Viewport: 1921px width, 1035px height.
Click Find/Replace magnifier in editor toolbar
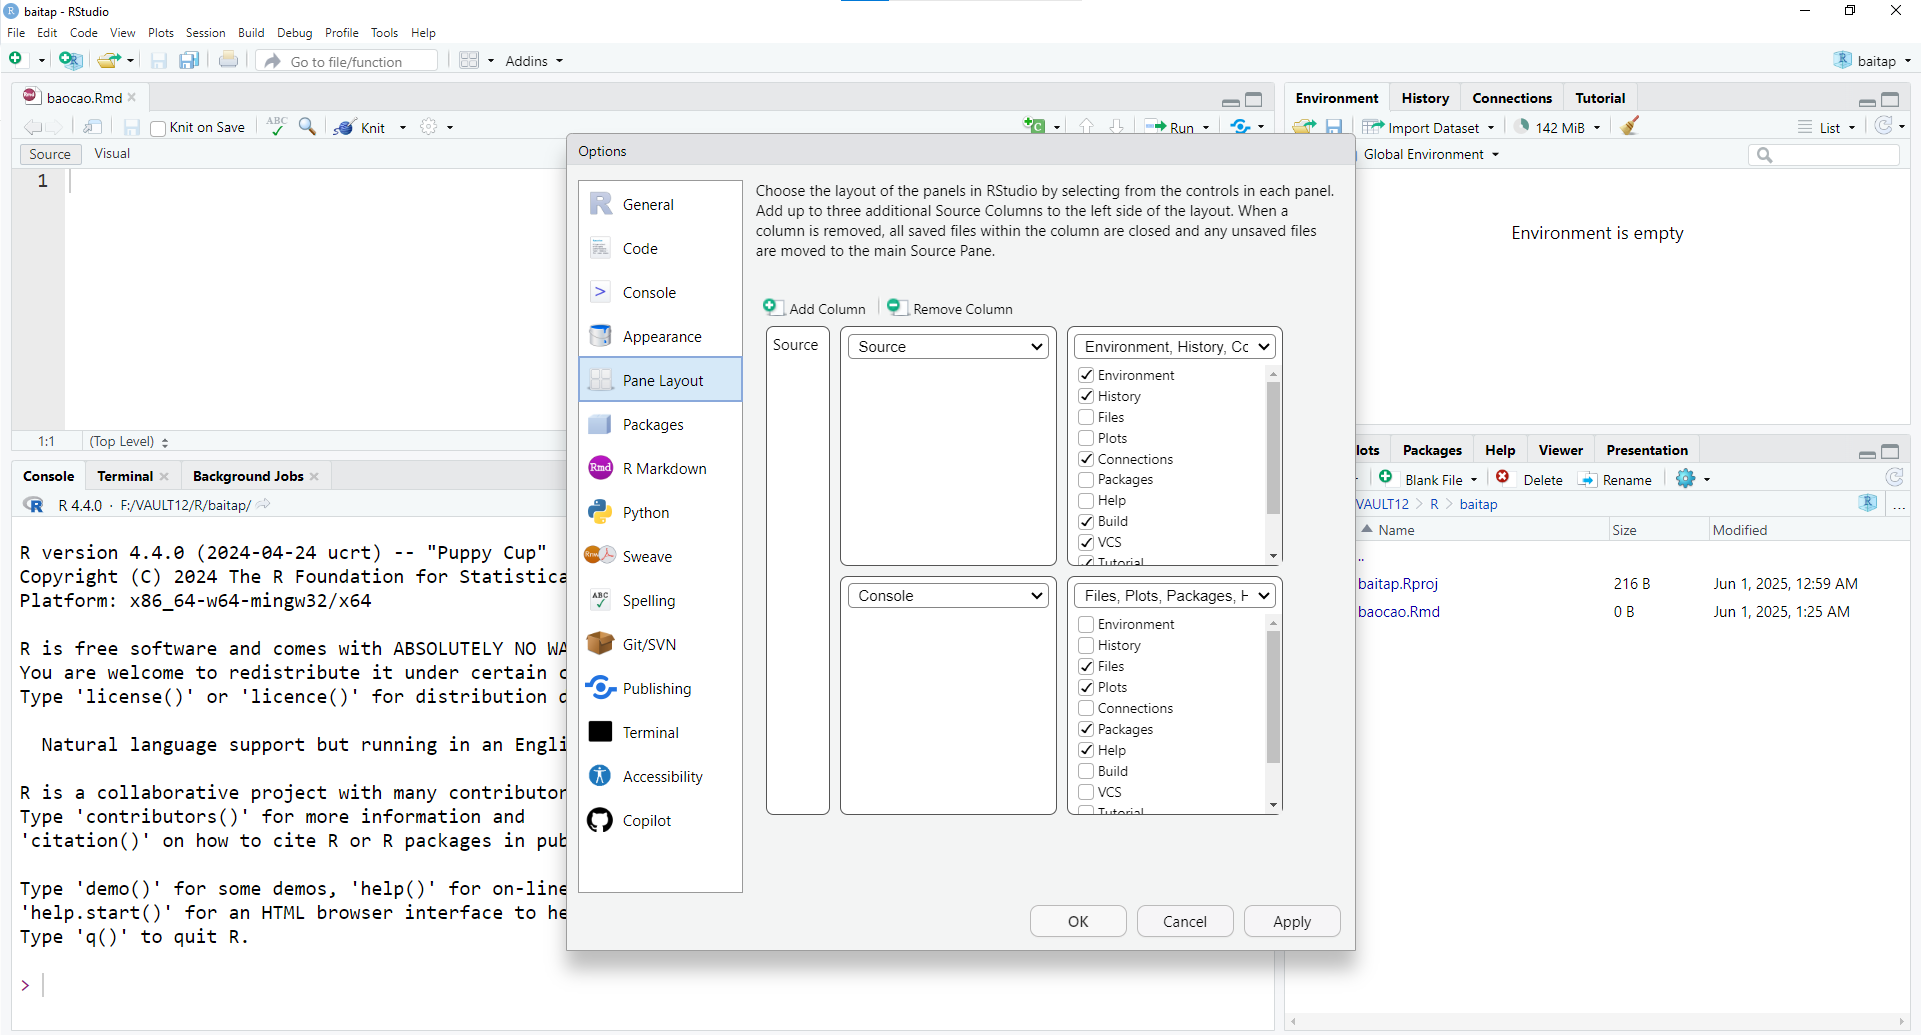click(x=308, y=126)
